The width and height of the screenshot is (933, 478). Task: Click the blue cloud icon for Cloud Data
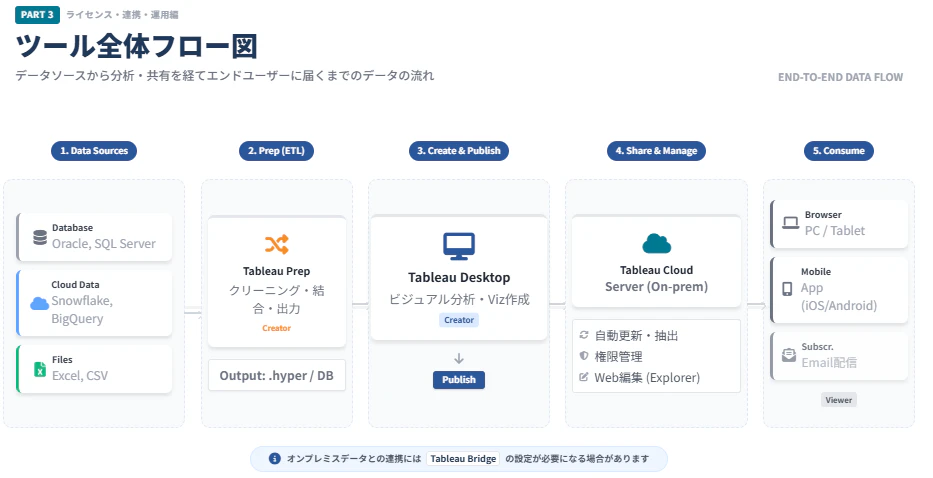pos(39,304)
